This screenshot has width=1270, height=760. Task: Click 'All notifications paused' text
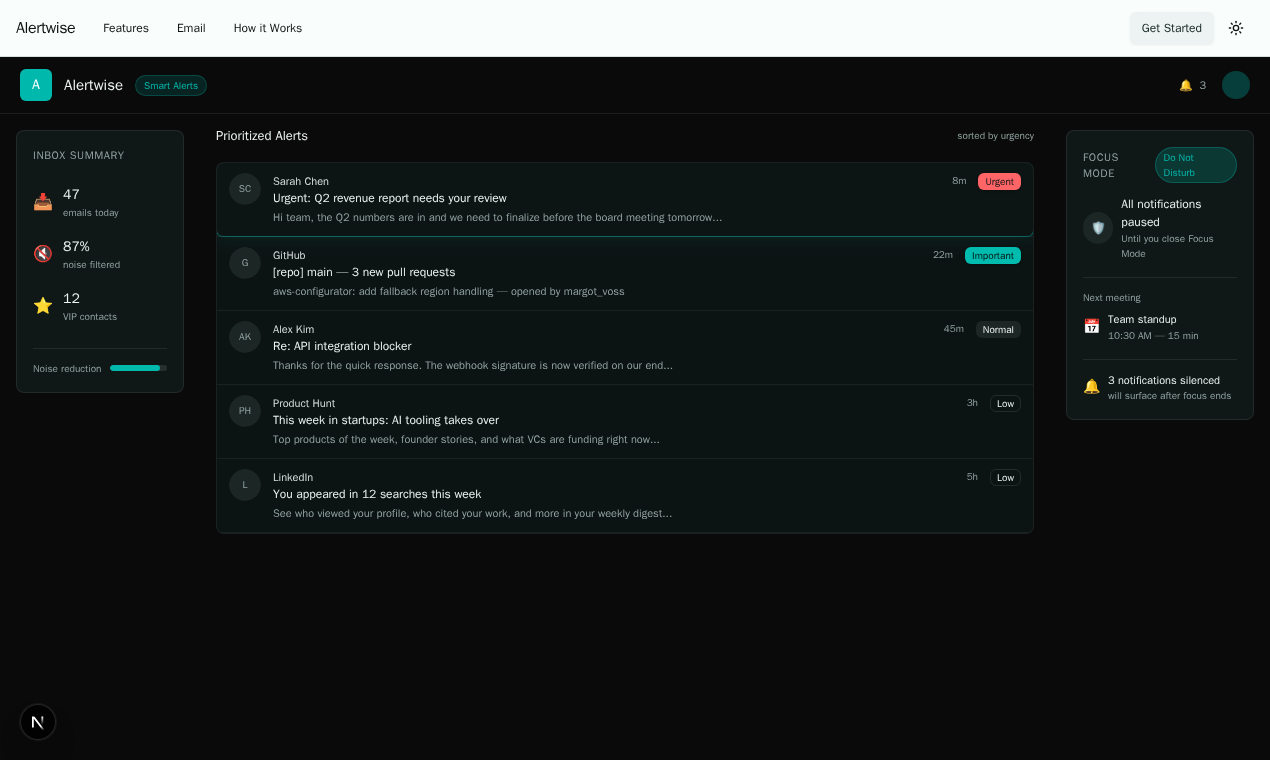coord(1161,213)
